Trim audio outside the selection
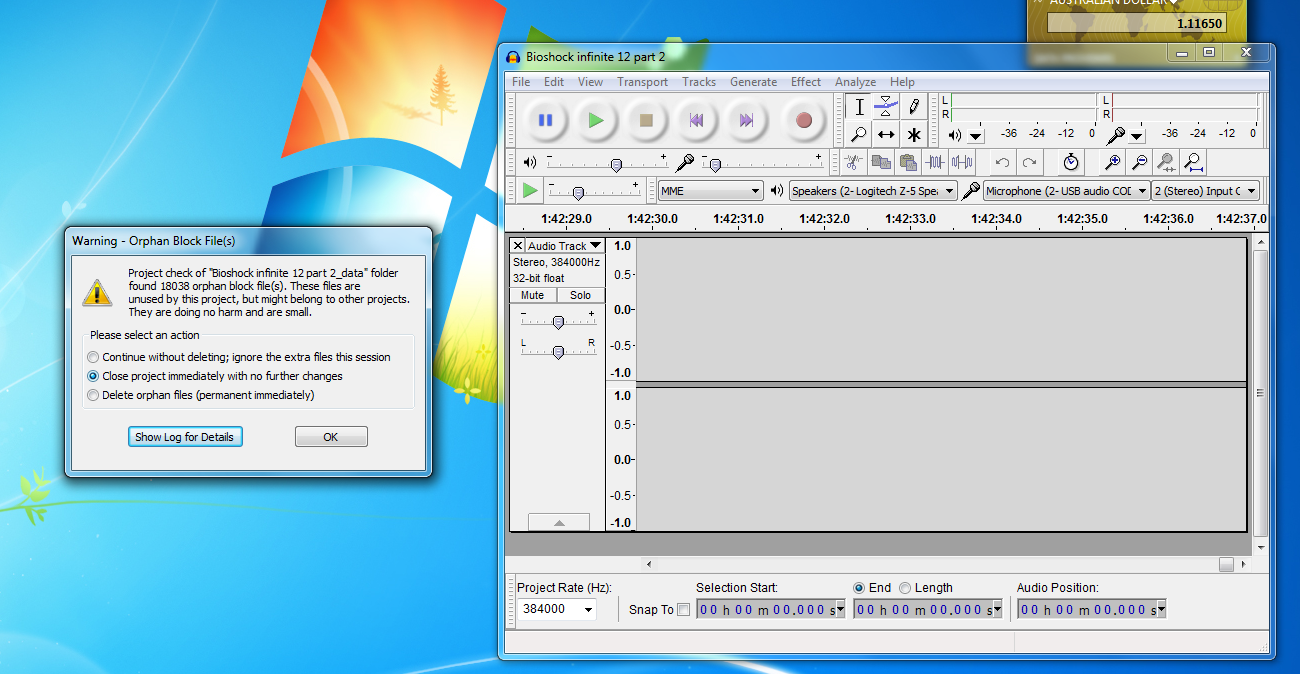The width and height of the screenshot is (1300, 674). point(936,161)
